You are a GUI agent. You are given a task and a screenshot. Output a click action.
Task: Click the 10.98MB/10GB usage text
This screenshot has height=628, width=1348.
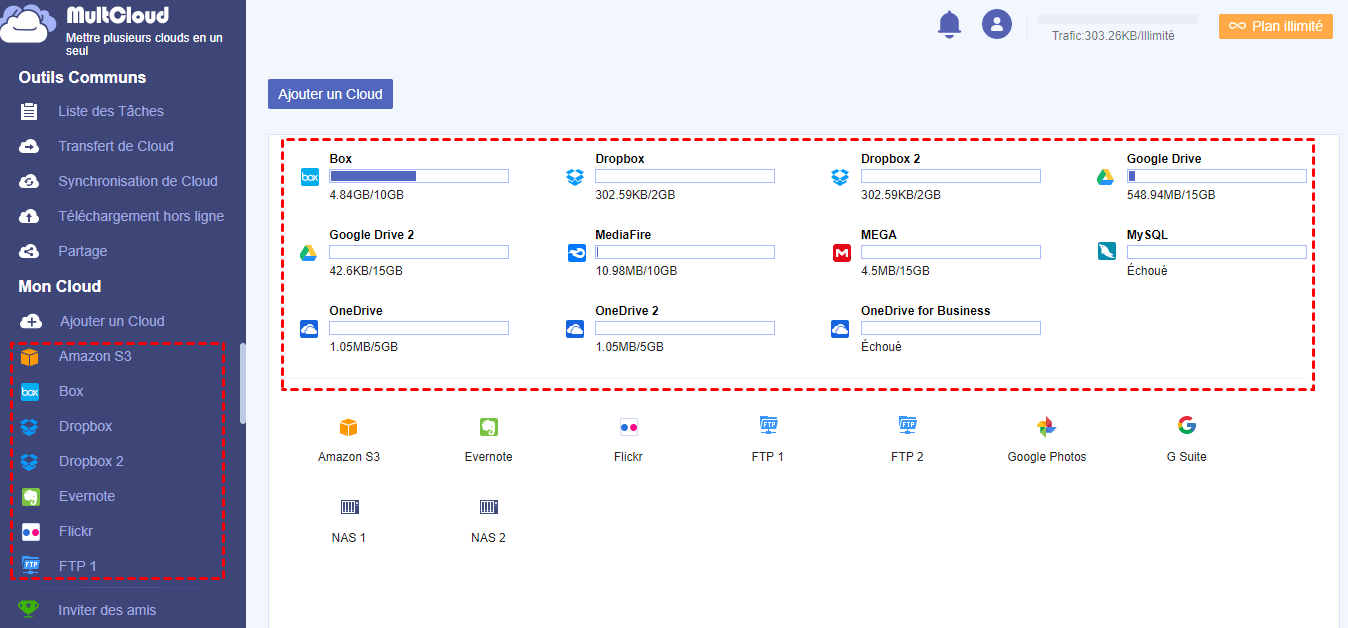click(636, 271)
